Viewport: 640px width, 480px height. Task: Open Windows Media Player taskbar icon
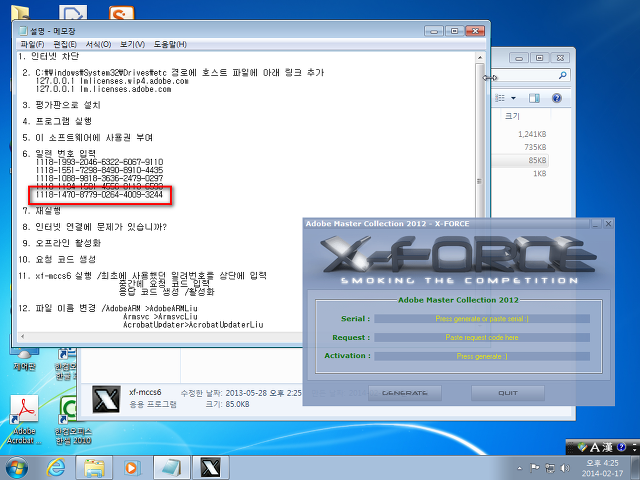click(x=132, y=467)
